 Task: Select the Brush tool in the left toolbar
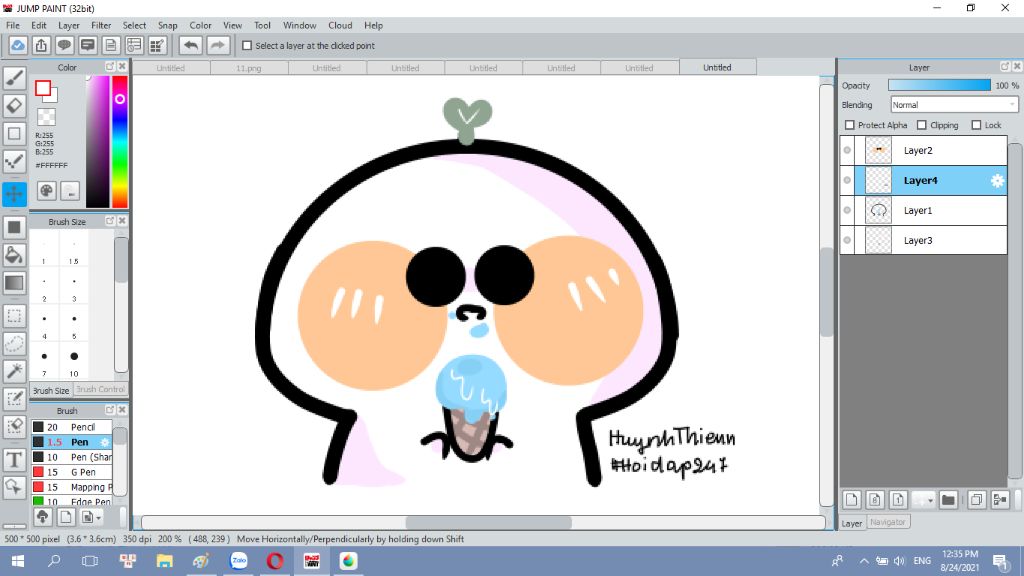pos(14,78)
